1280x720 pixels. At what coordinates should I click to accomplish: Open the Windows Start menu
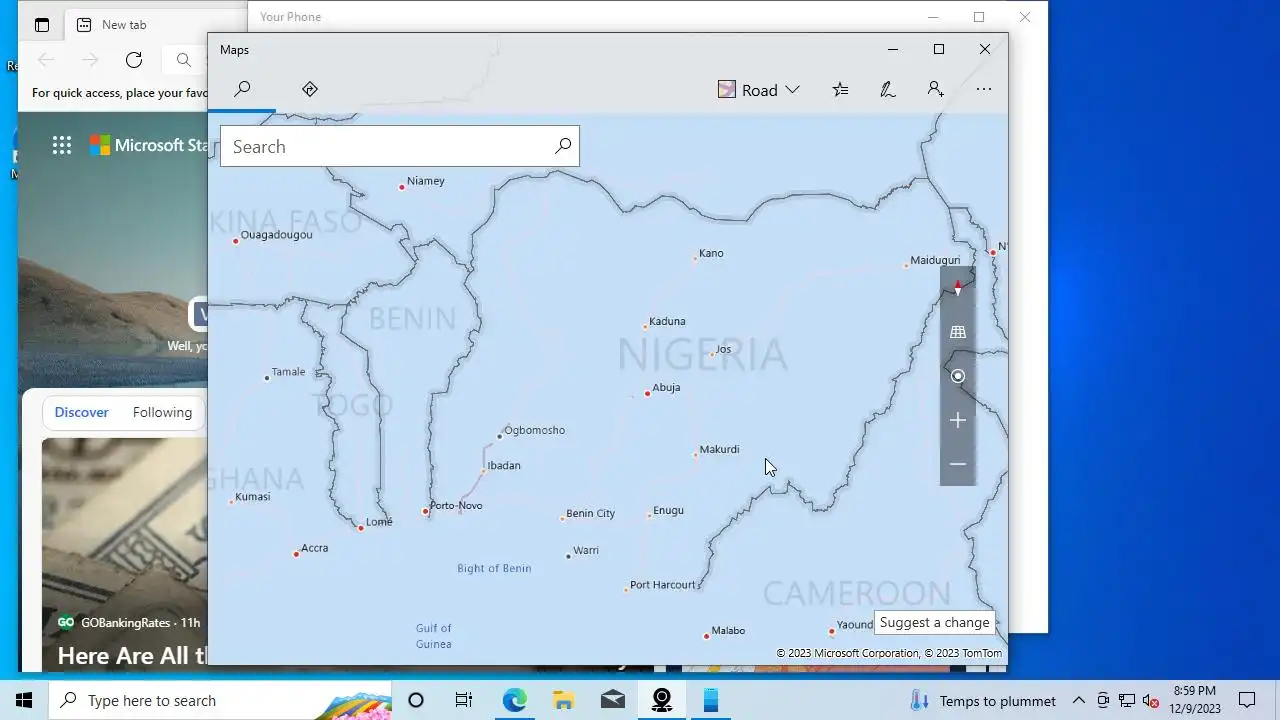point(24,700)
